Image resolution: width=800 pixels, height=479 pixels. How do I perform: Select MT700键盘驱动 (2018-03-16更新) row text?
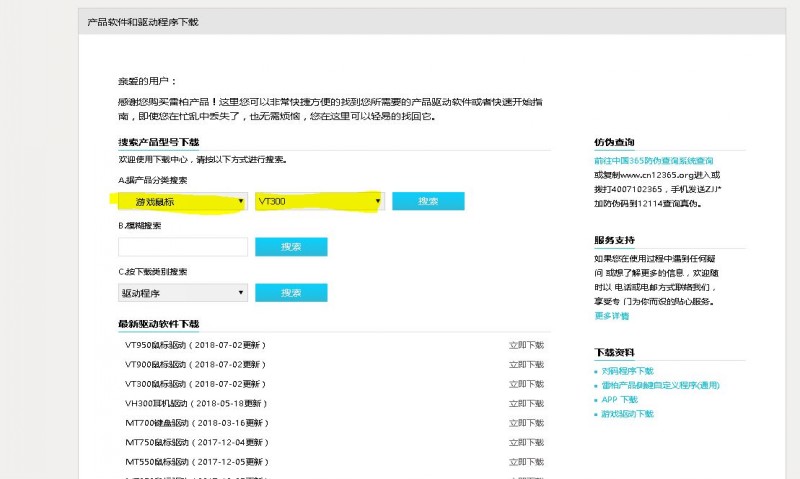click(197, 423)
